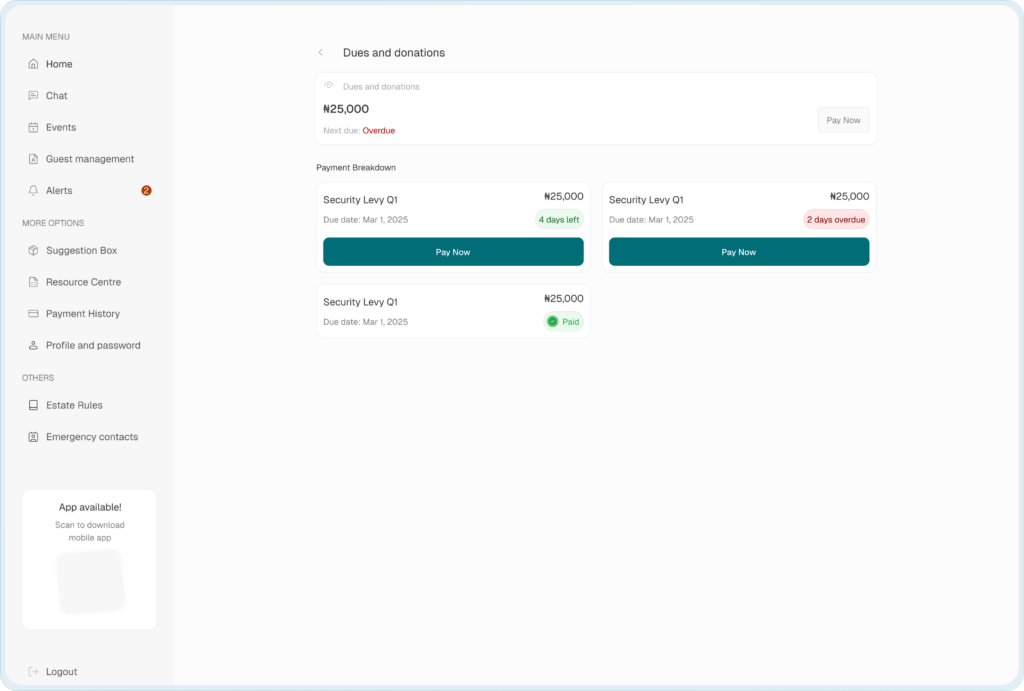Click the green Paid status badge
This screenshot has width=1024, height=691.
(x=563, y=321)
